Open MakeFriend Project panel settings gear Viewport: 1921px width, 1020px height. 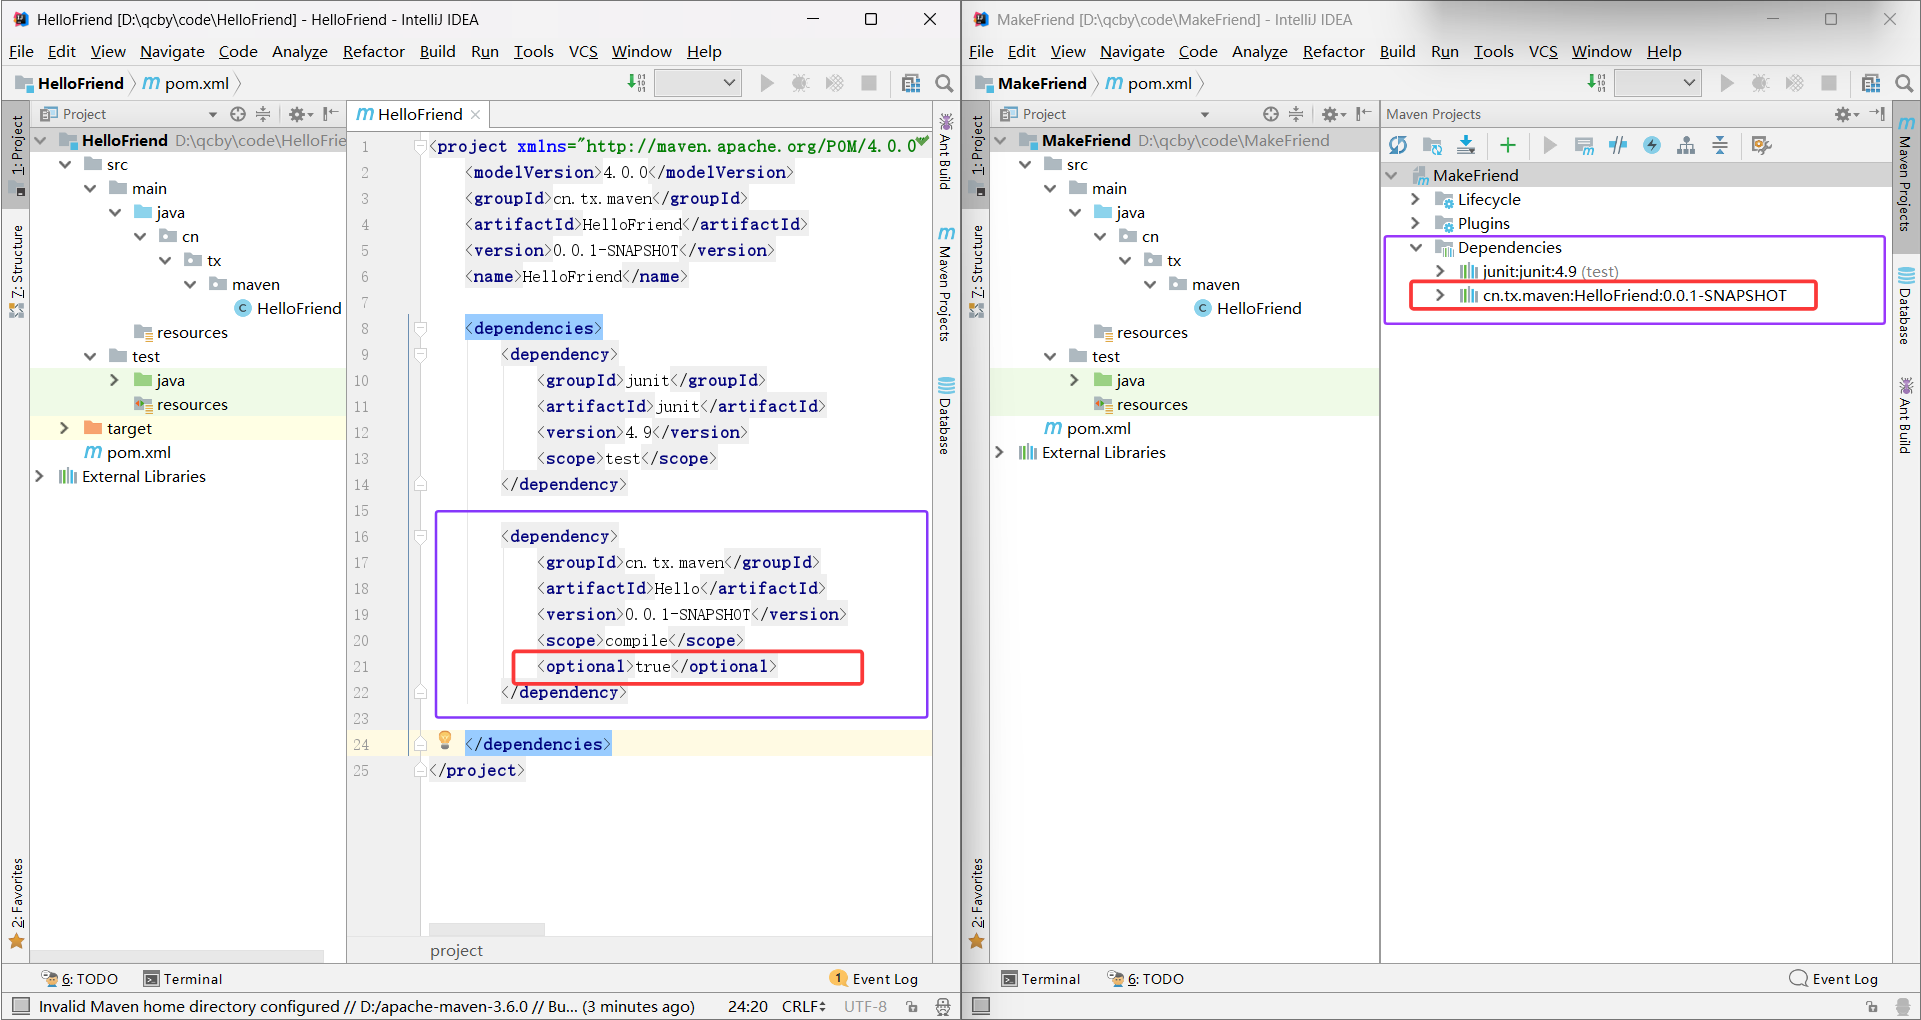coord(1334,114)
